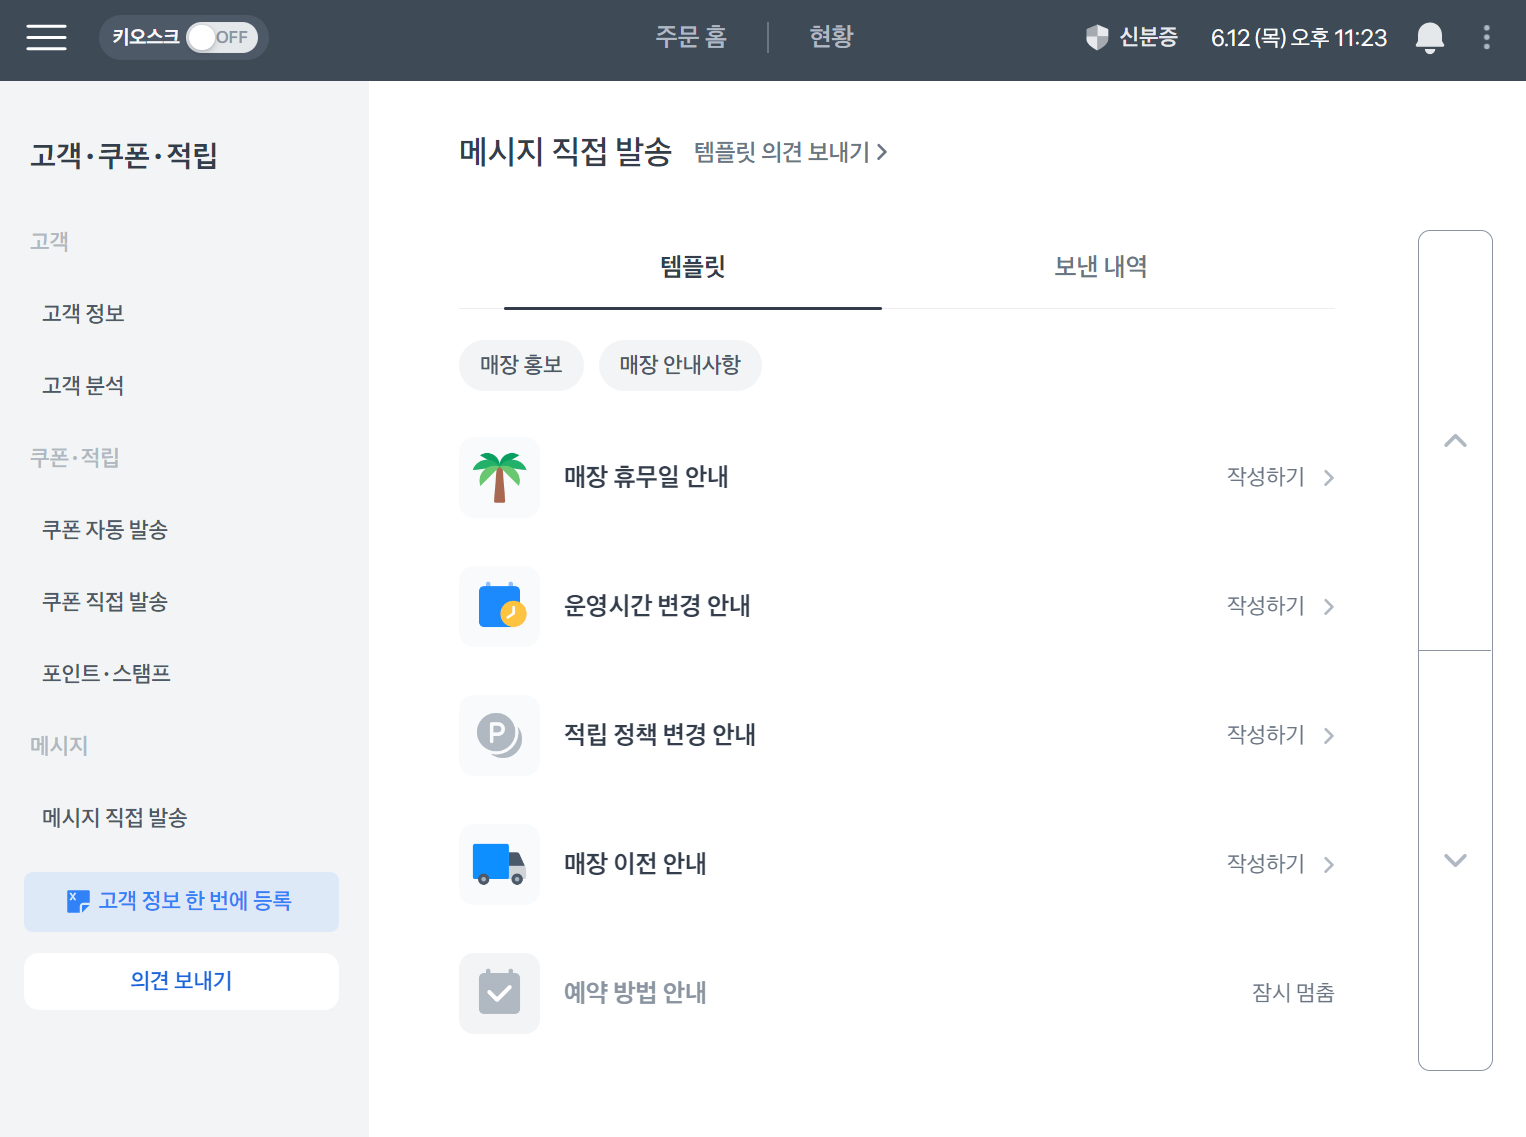The height and width of the screenshot is (1137, 1526).
Task: Toggle the 키오스크 switch on
Action: pyautogui.click(x=222, y=38)
